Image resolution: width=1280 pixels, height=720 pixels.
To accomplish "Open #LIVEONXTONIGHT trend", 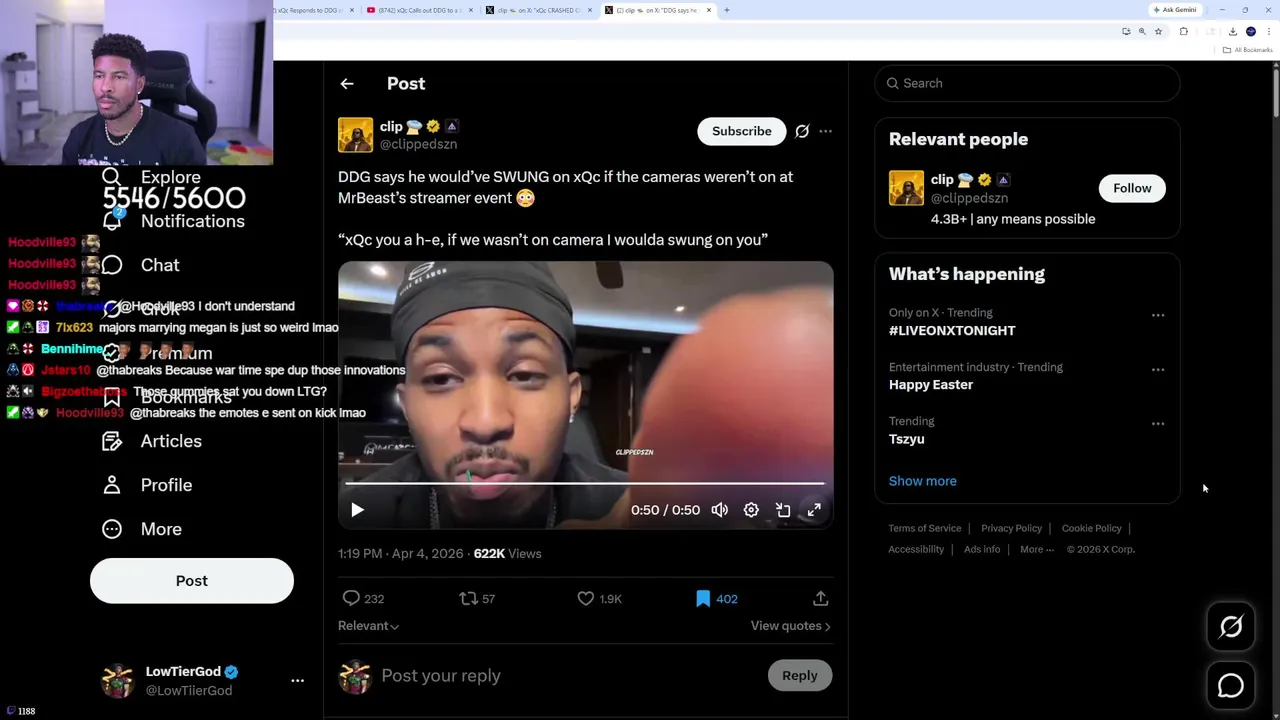I will pyautogui.click(x=952, y=330).
